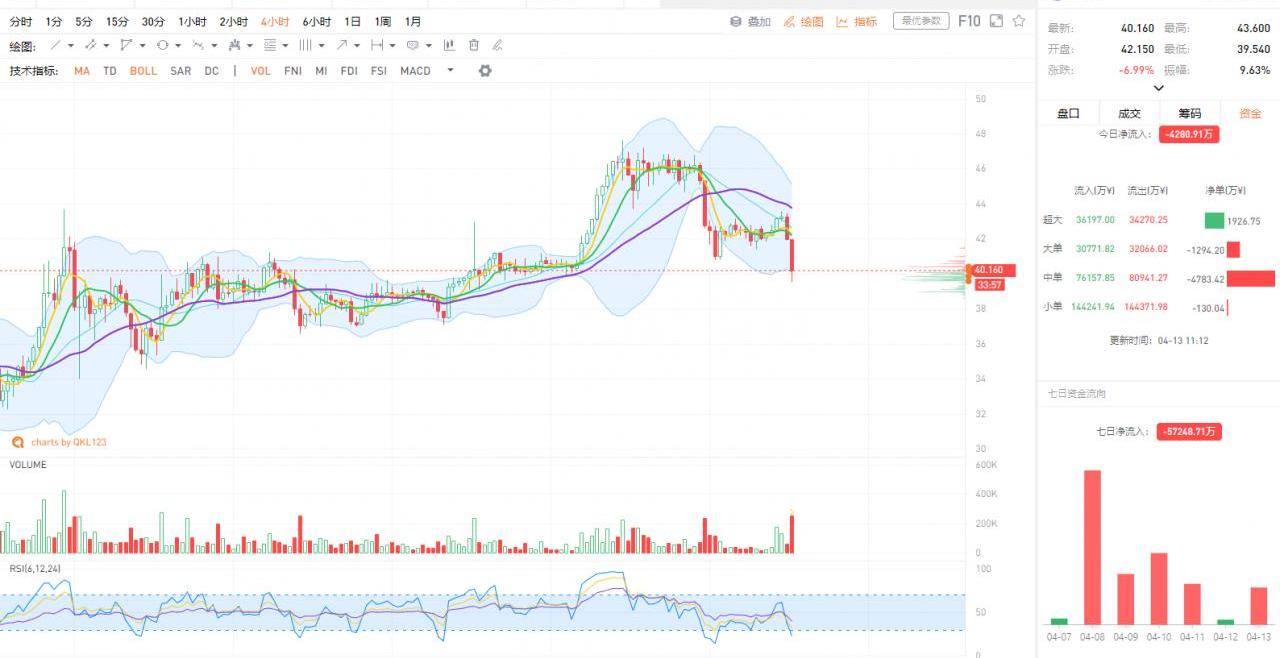
Task: Click the trash icon to delete drawings
Action: 474,45
